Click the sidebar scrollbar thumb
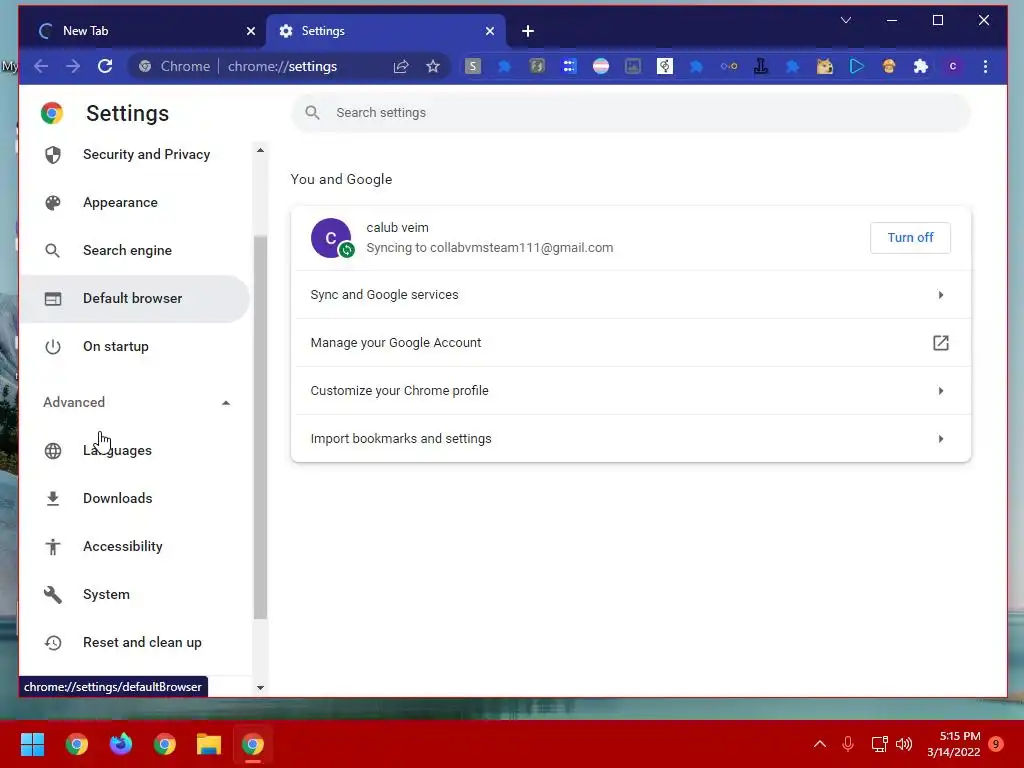1024x768 pixels. [x=260, y=426]
